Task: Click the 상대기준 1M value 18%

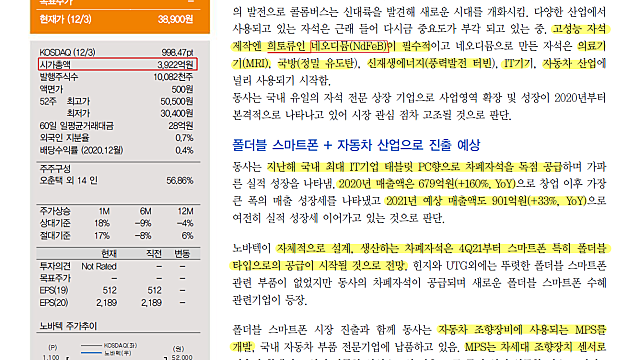Action: (x=102, y=223)
